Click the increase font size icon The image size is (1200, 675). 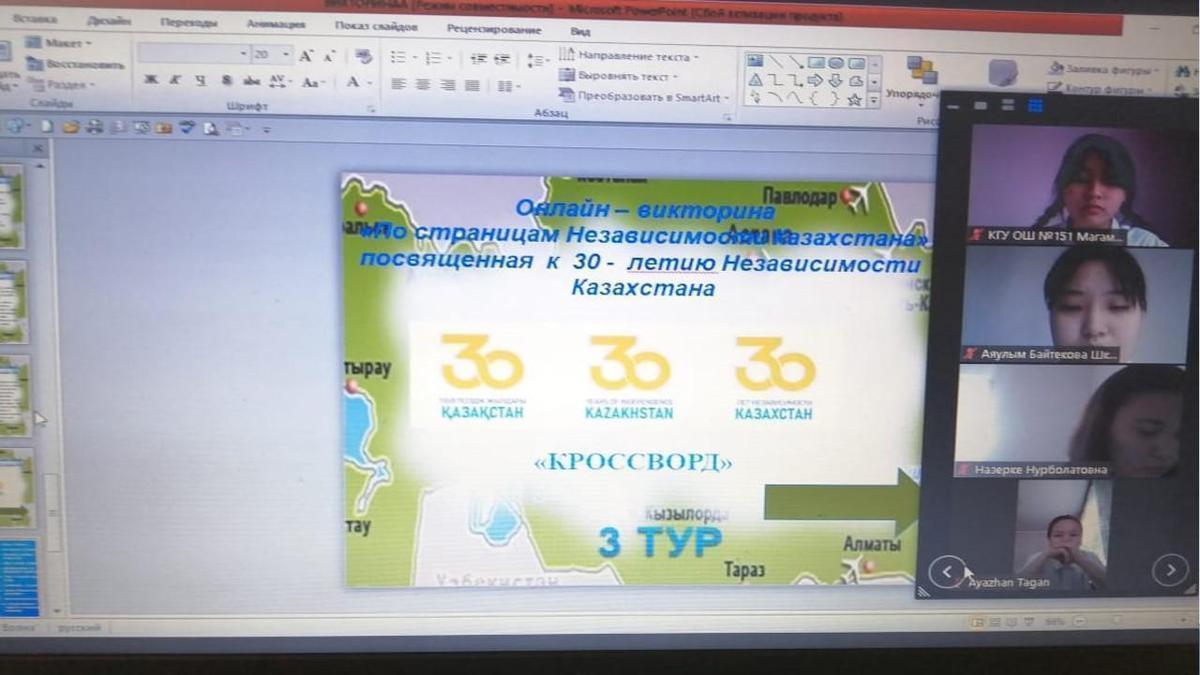tap(306, 56)
